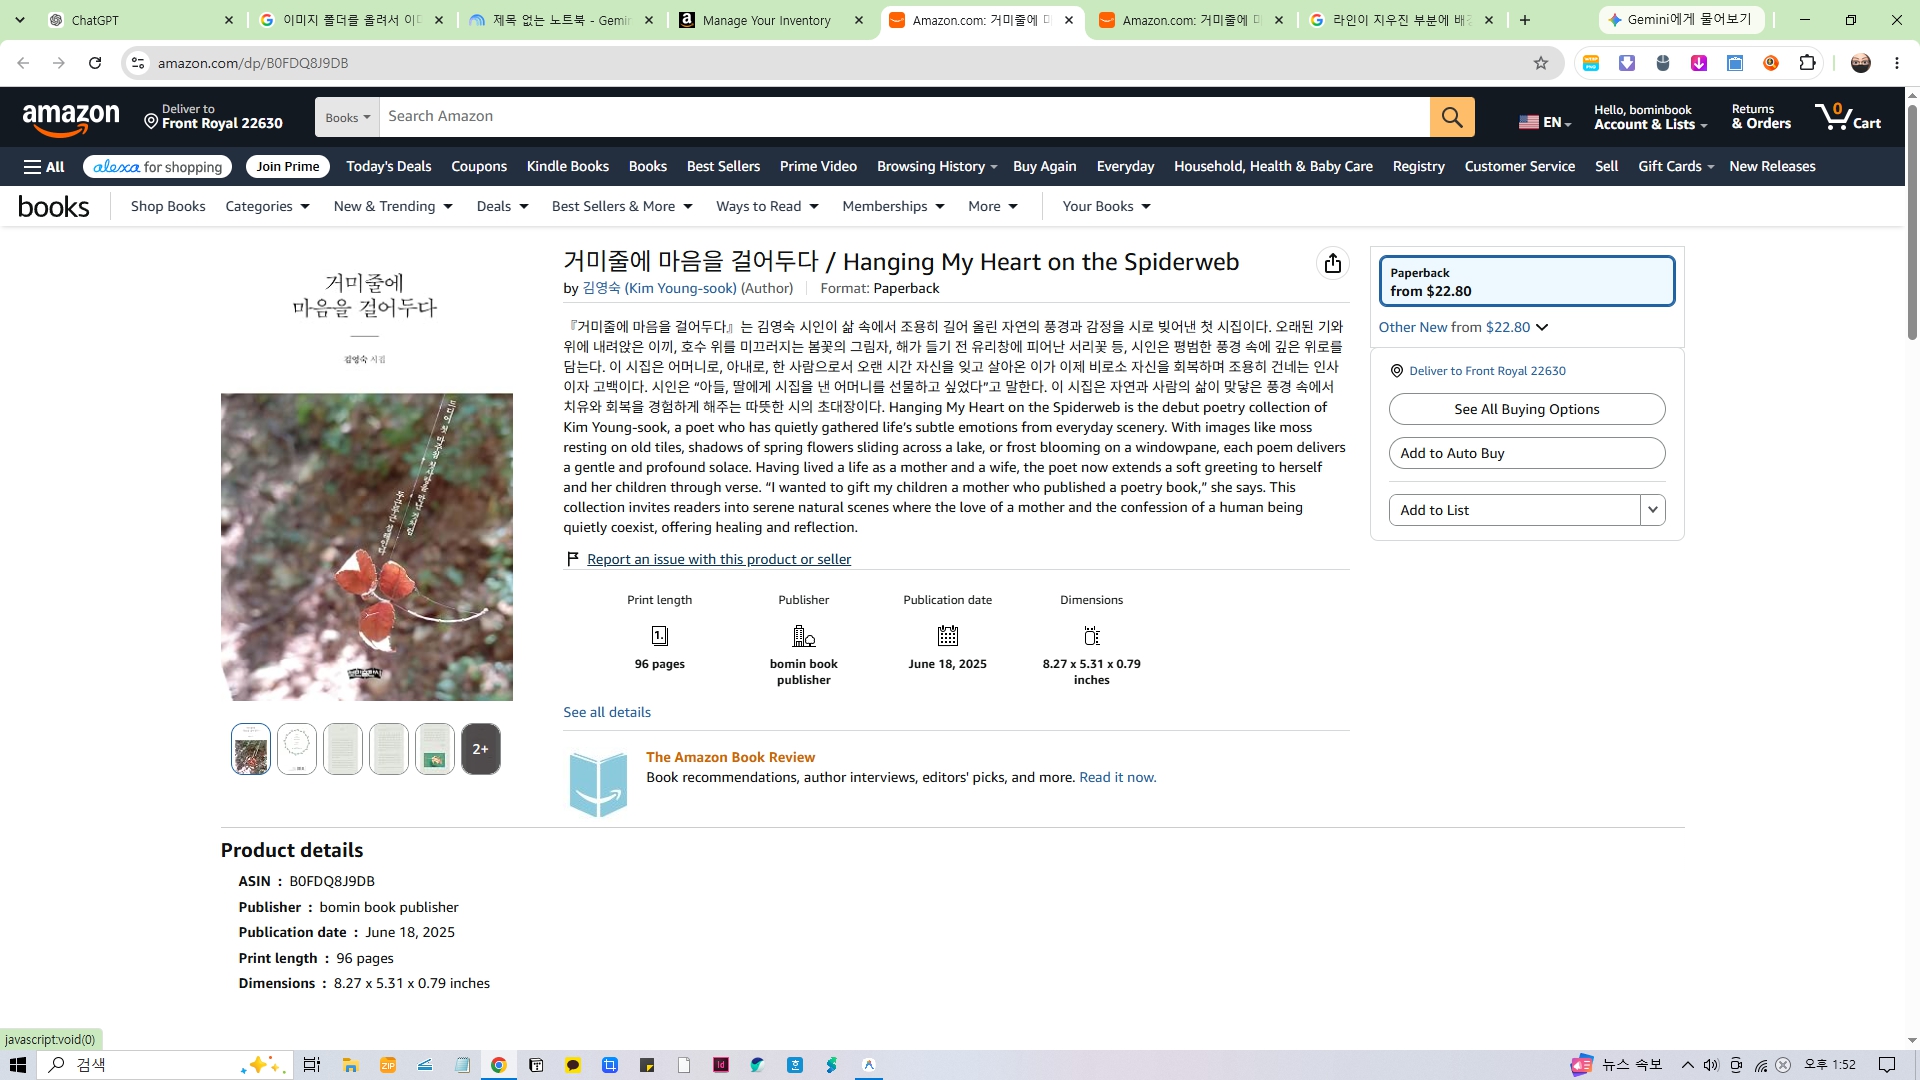Screen dimensions: 1920x1080
Task: Click the site information icon in address bar
Action: (138, 63)
